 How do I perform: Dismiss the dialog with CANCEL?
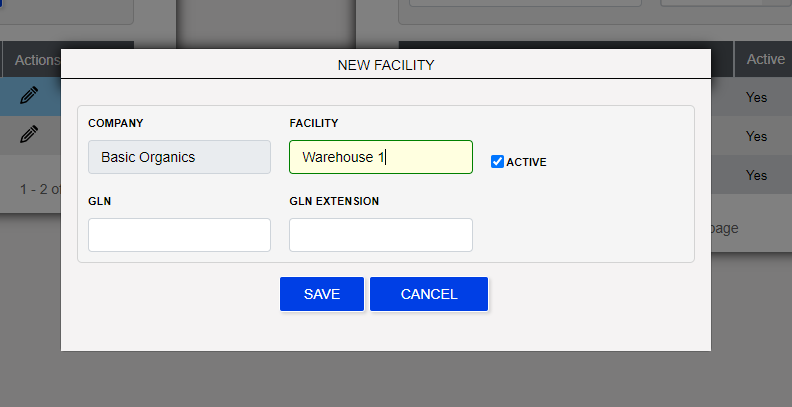(428, 294)
